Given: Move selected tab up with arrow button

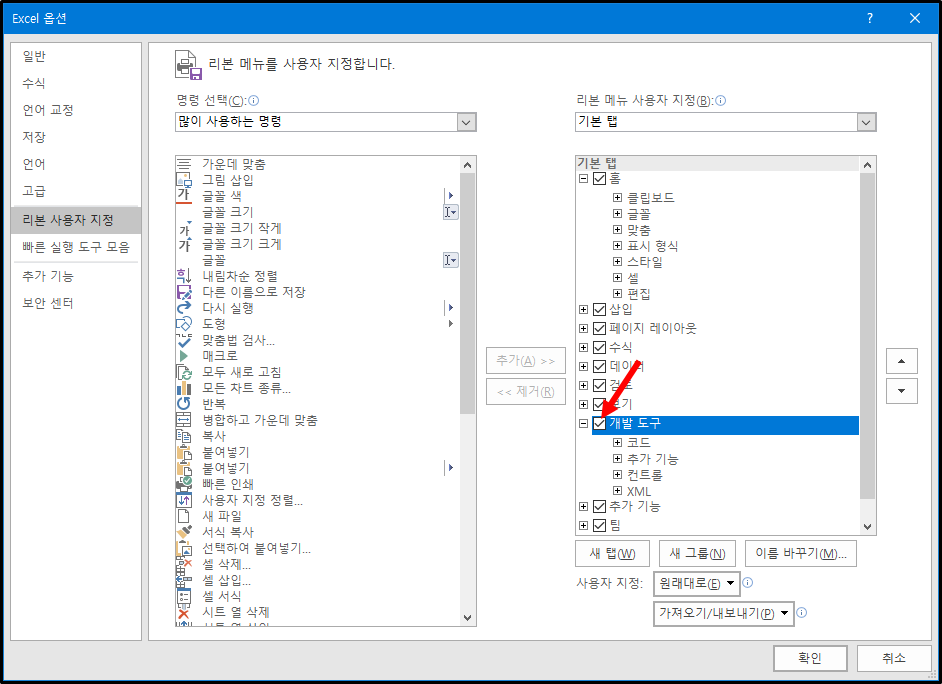Looking at the screenshot, I should [x=901, y=361].
